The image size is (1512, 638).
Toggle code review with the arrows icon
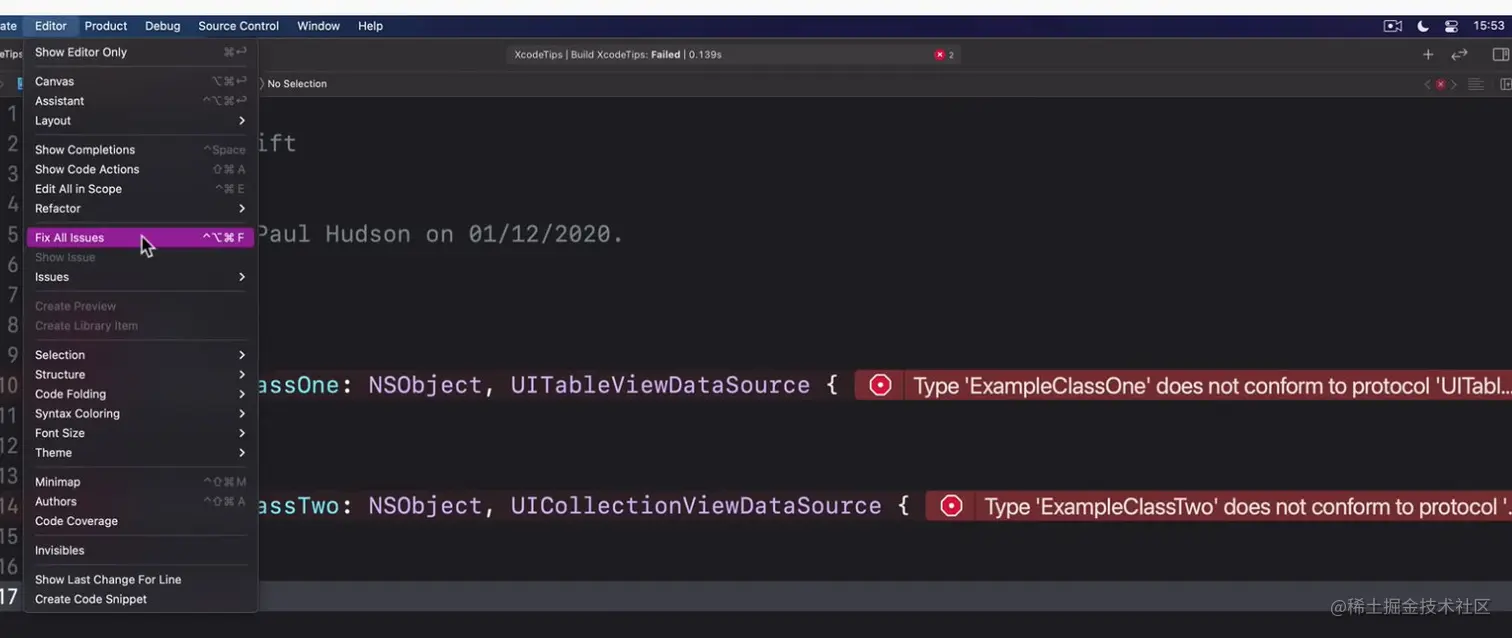[x=1460, y=55]
